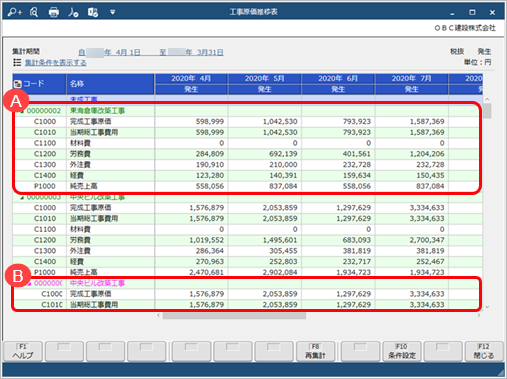Viewport: 507px width, 379px height.
Task: Select value 598,999 in C1000 row
Action: tap(210, 122)
